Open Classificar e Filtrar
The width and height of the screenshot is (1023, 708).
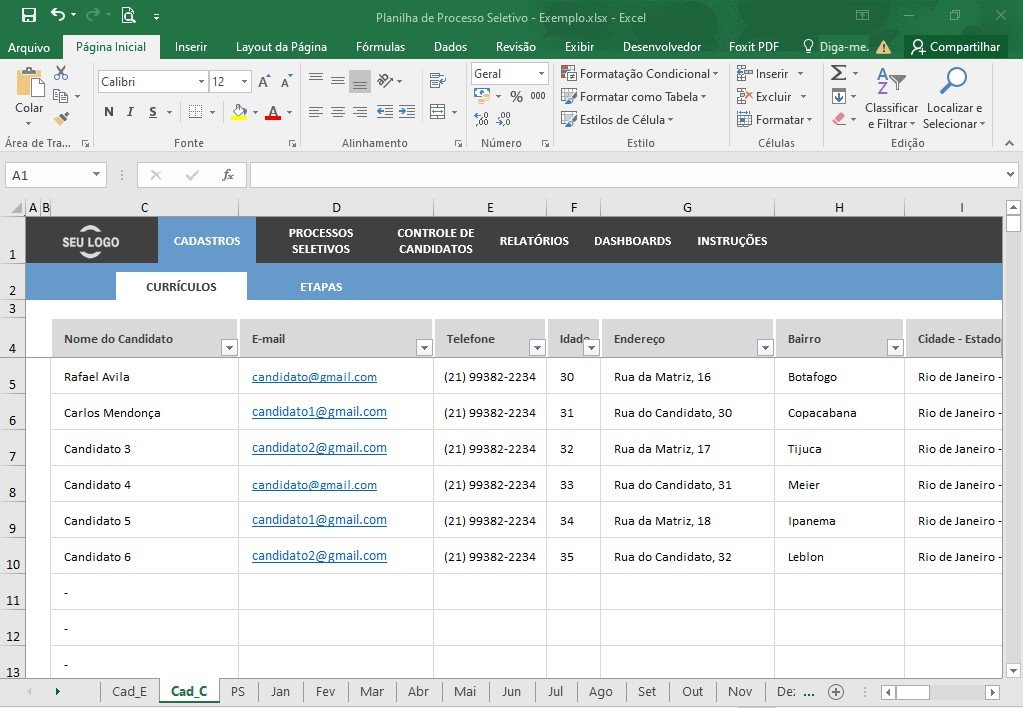tap(891, 98)
